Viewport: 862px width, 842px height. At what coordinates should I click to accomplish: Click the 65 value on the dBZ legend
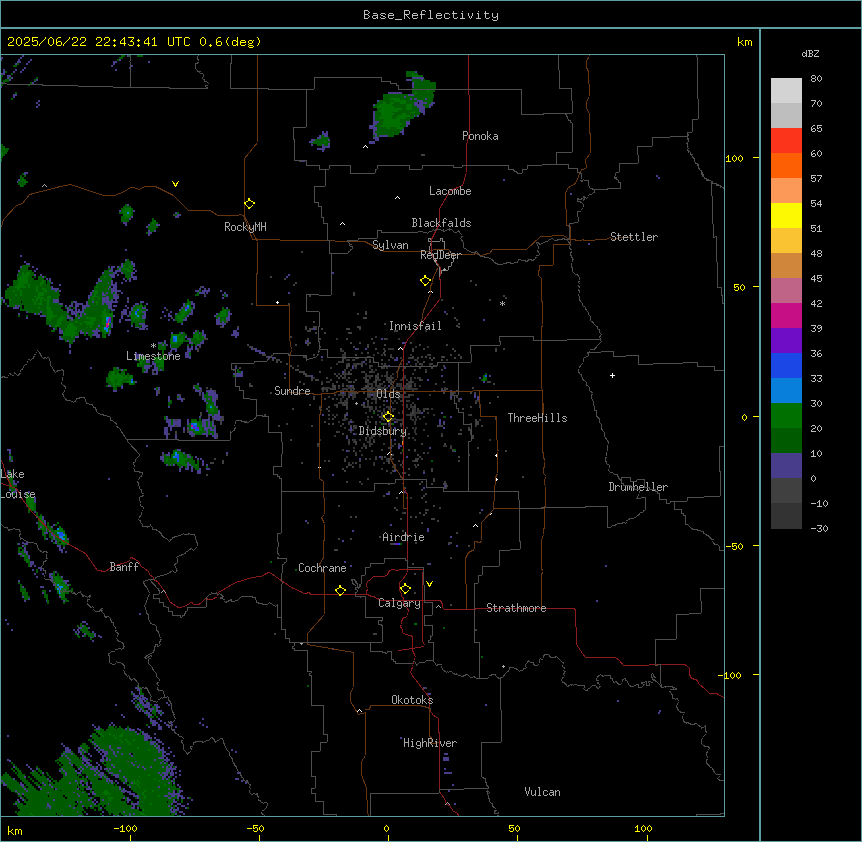click(x=816, y=129)
